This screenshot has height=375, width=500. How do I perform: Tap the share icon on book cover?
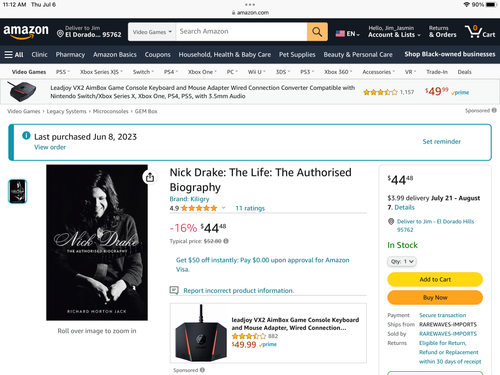point(150,177)
